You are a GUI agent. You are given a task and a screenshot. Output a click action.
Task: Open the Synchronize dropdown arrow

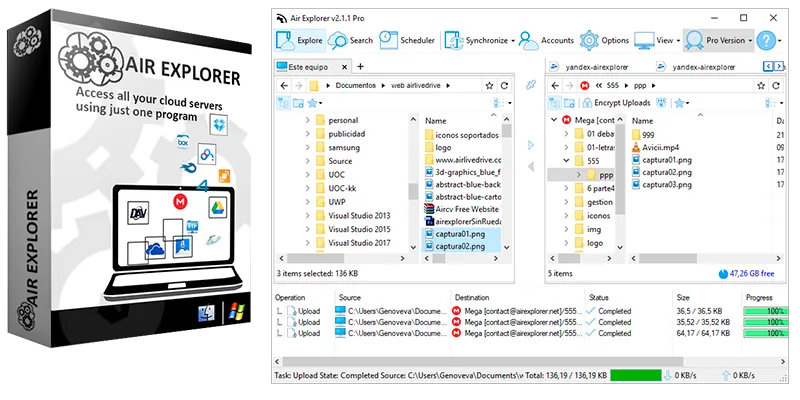pos(512,41)
